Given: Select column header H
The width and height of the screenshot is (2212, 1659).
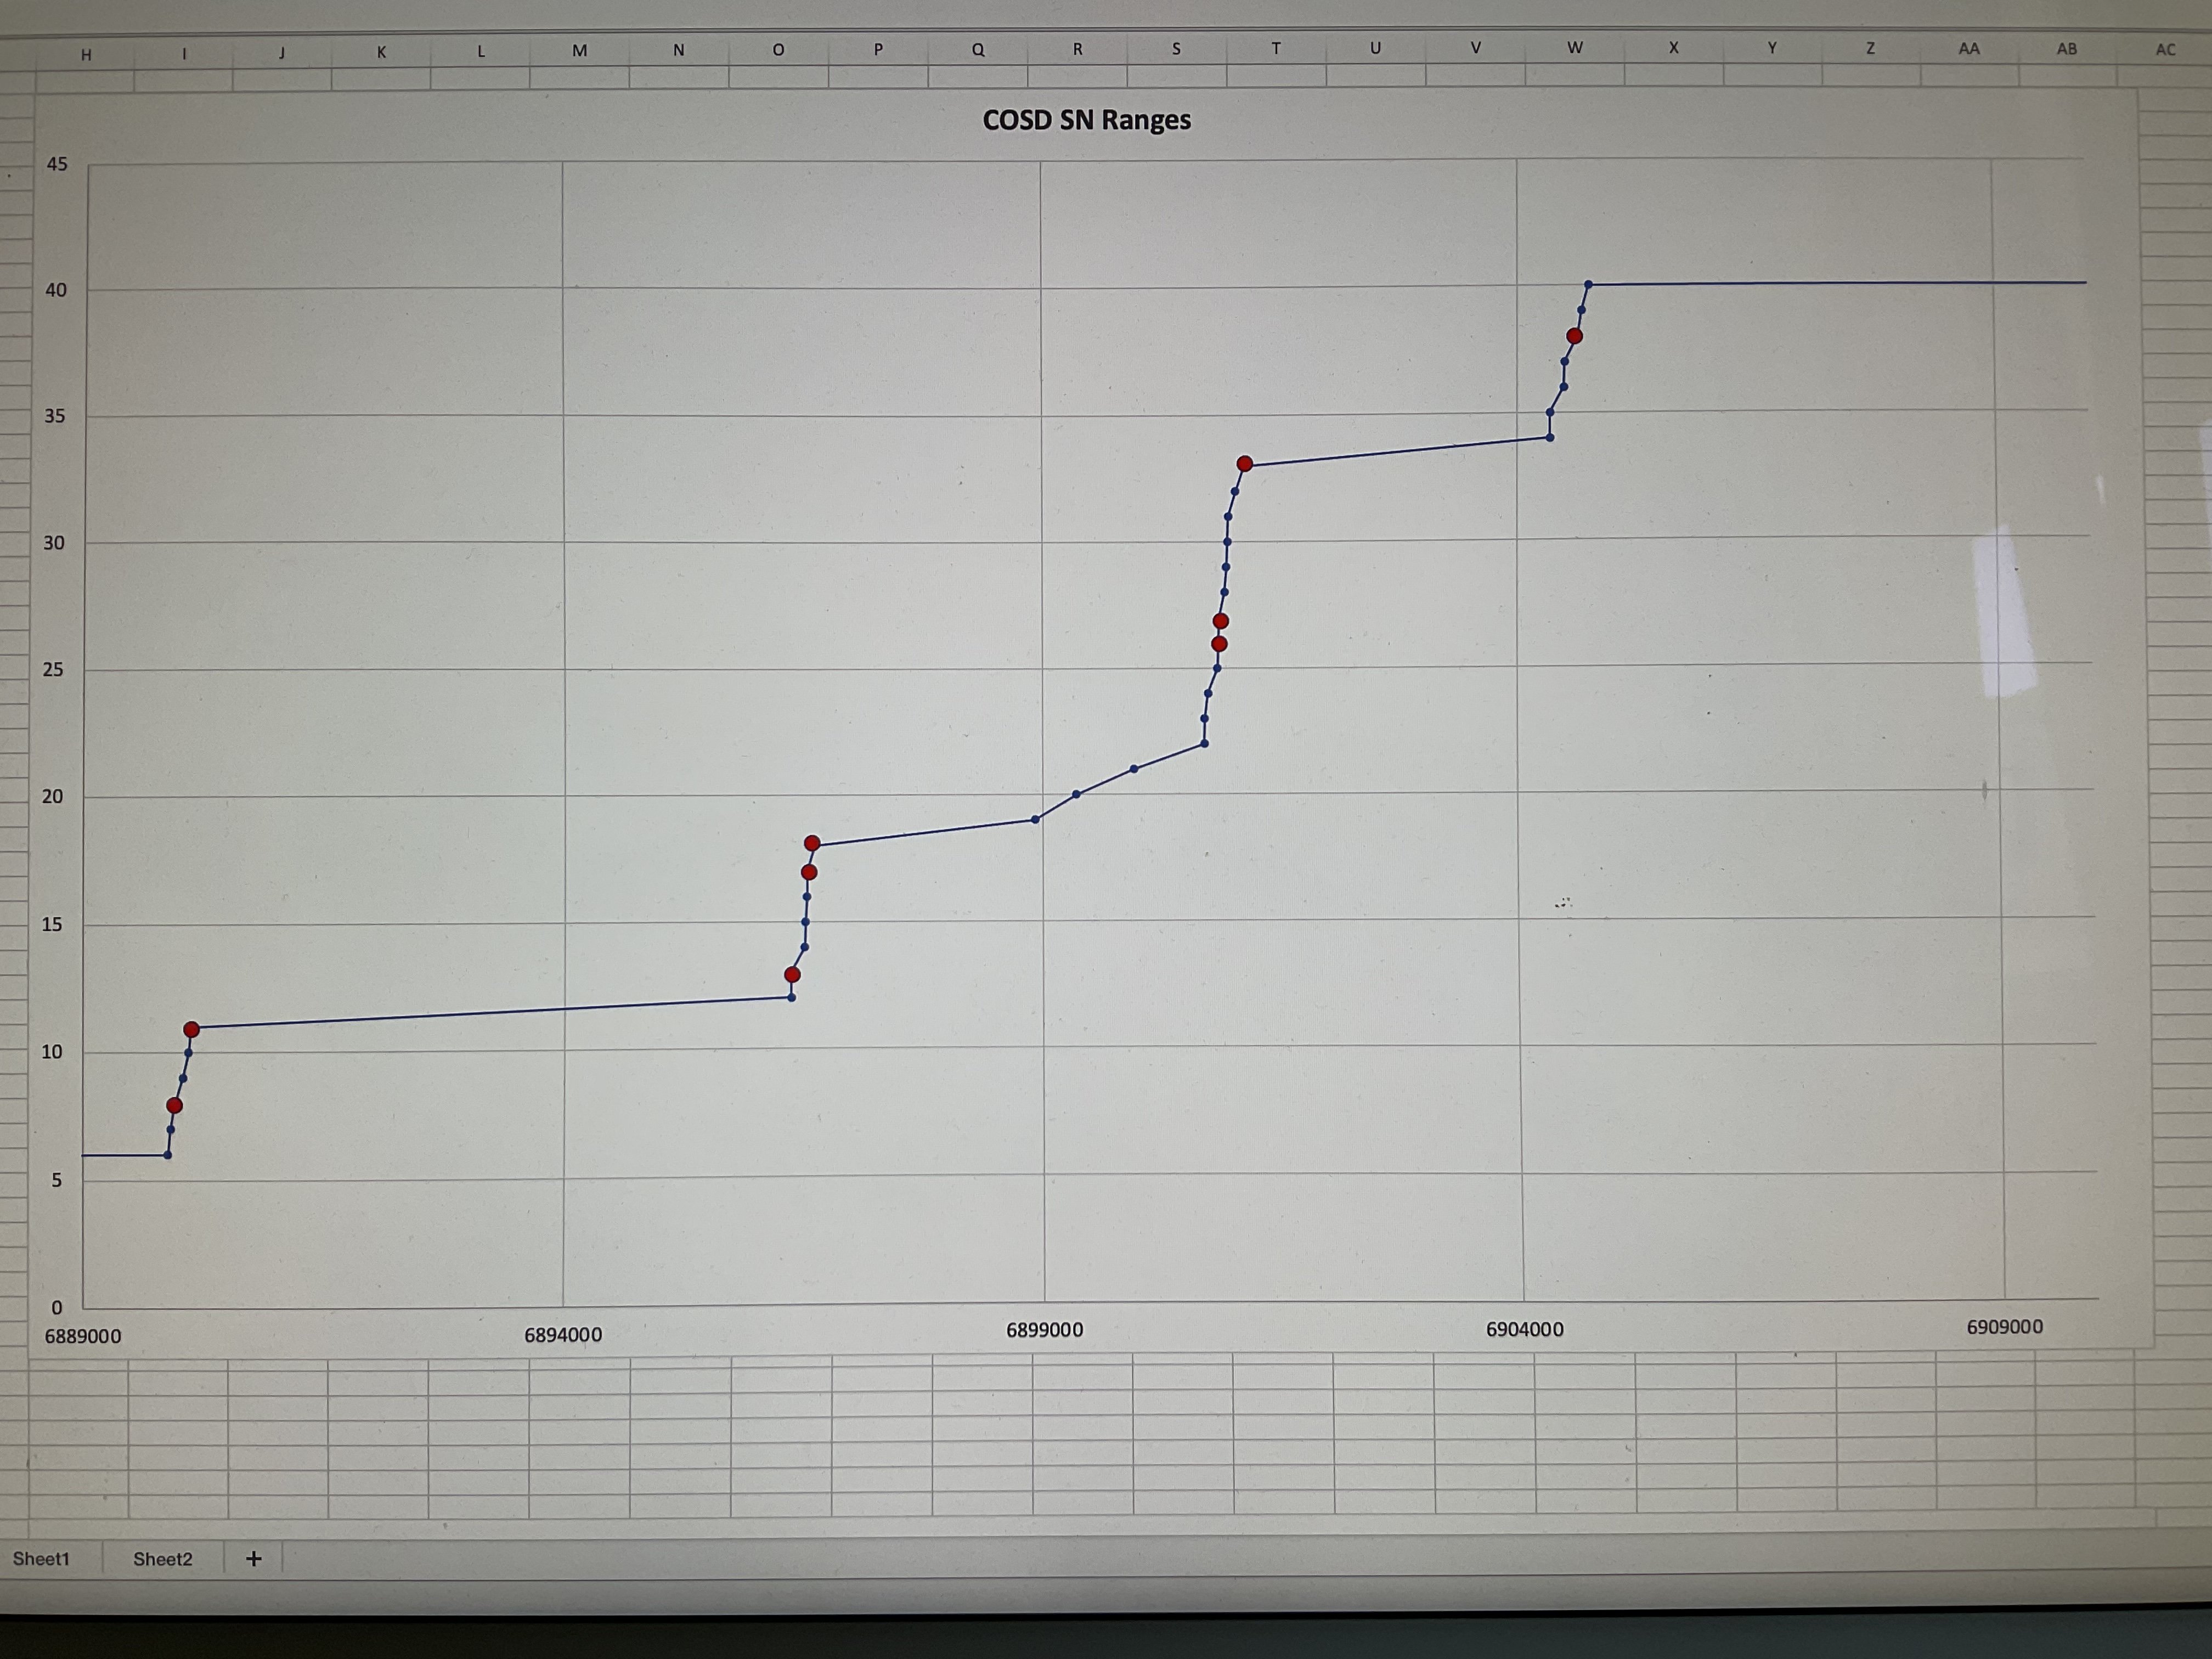Looking at the screenshot, I should [86, 55].
